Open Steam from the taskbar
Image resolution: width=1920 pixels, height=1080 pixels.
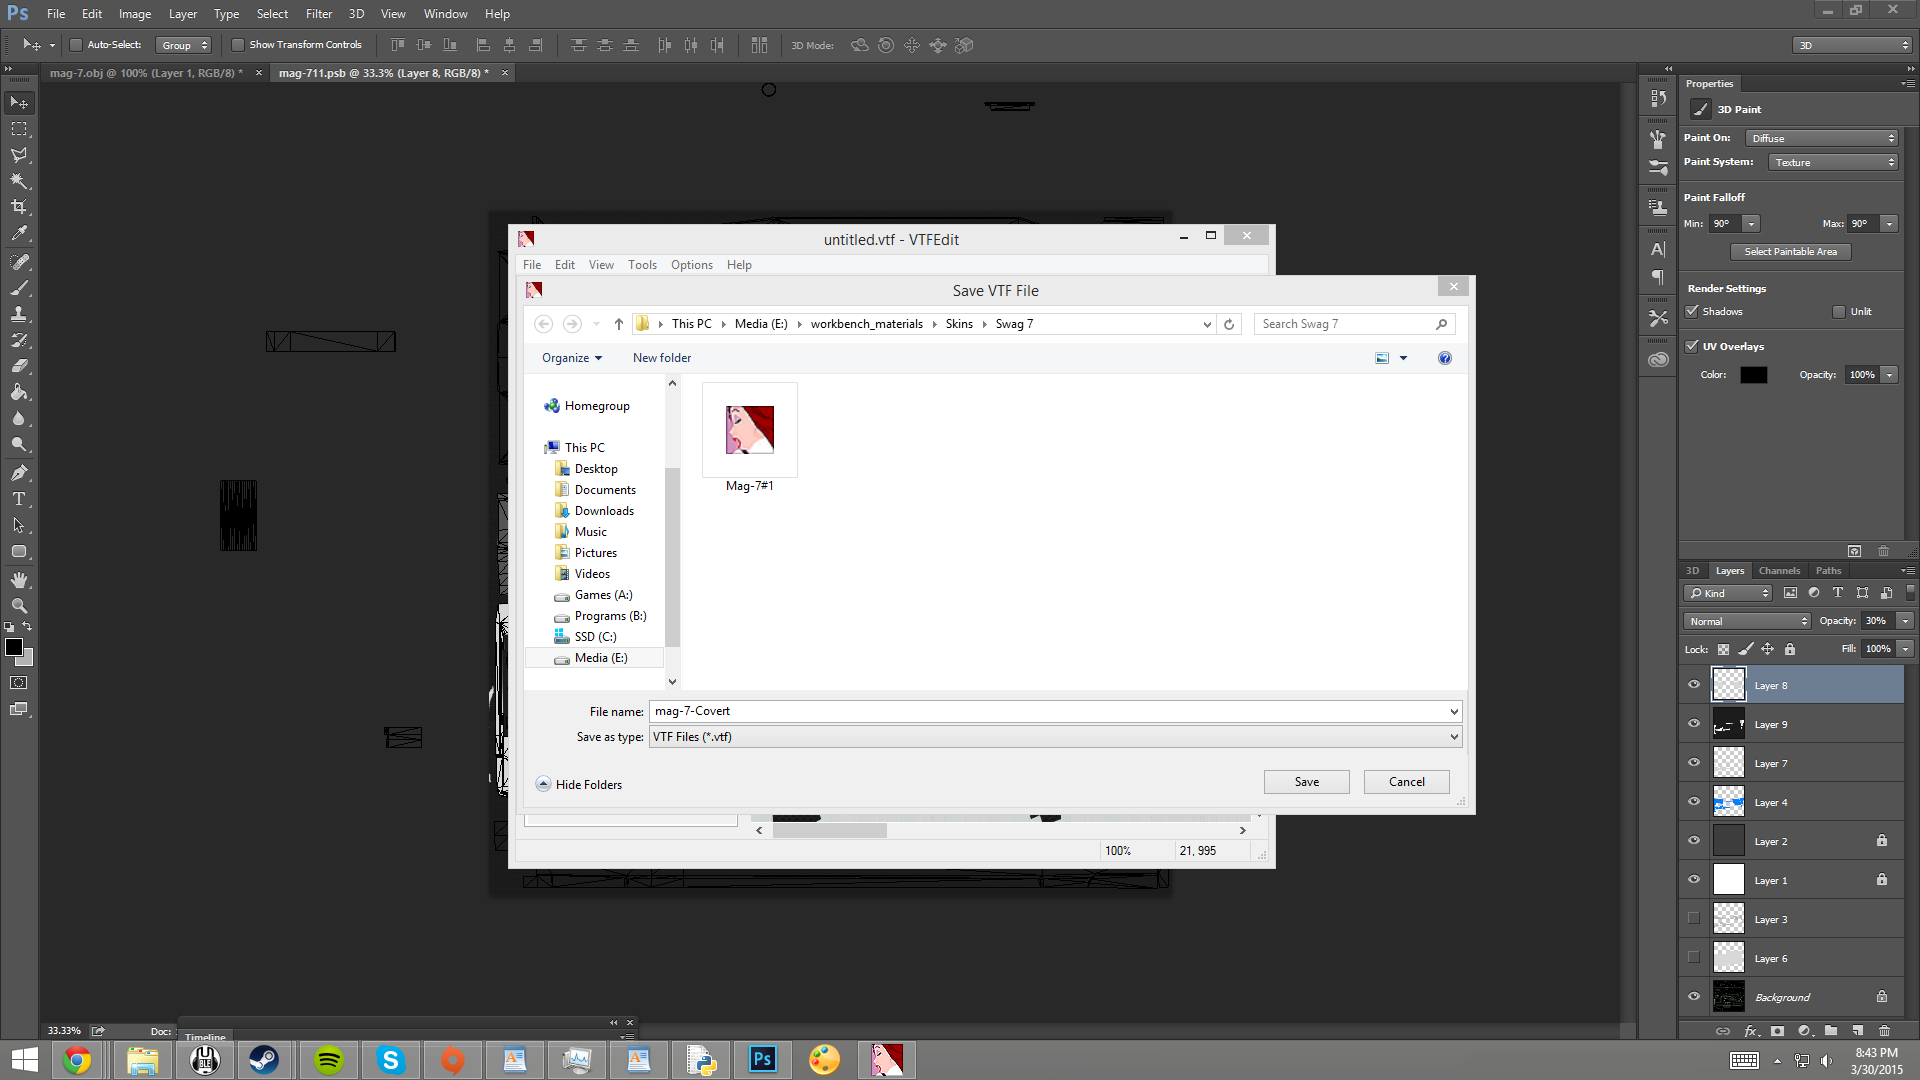[x=264, y=1060]
